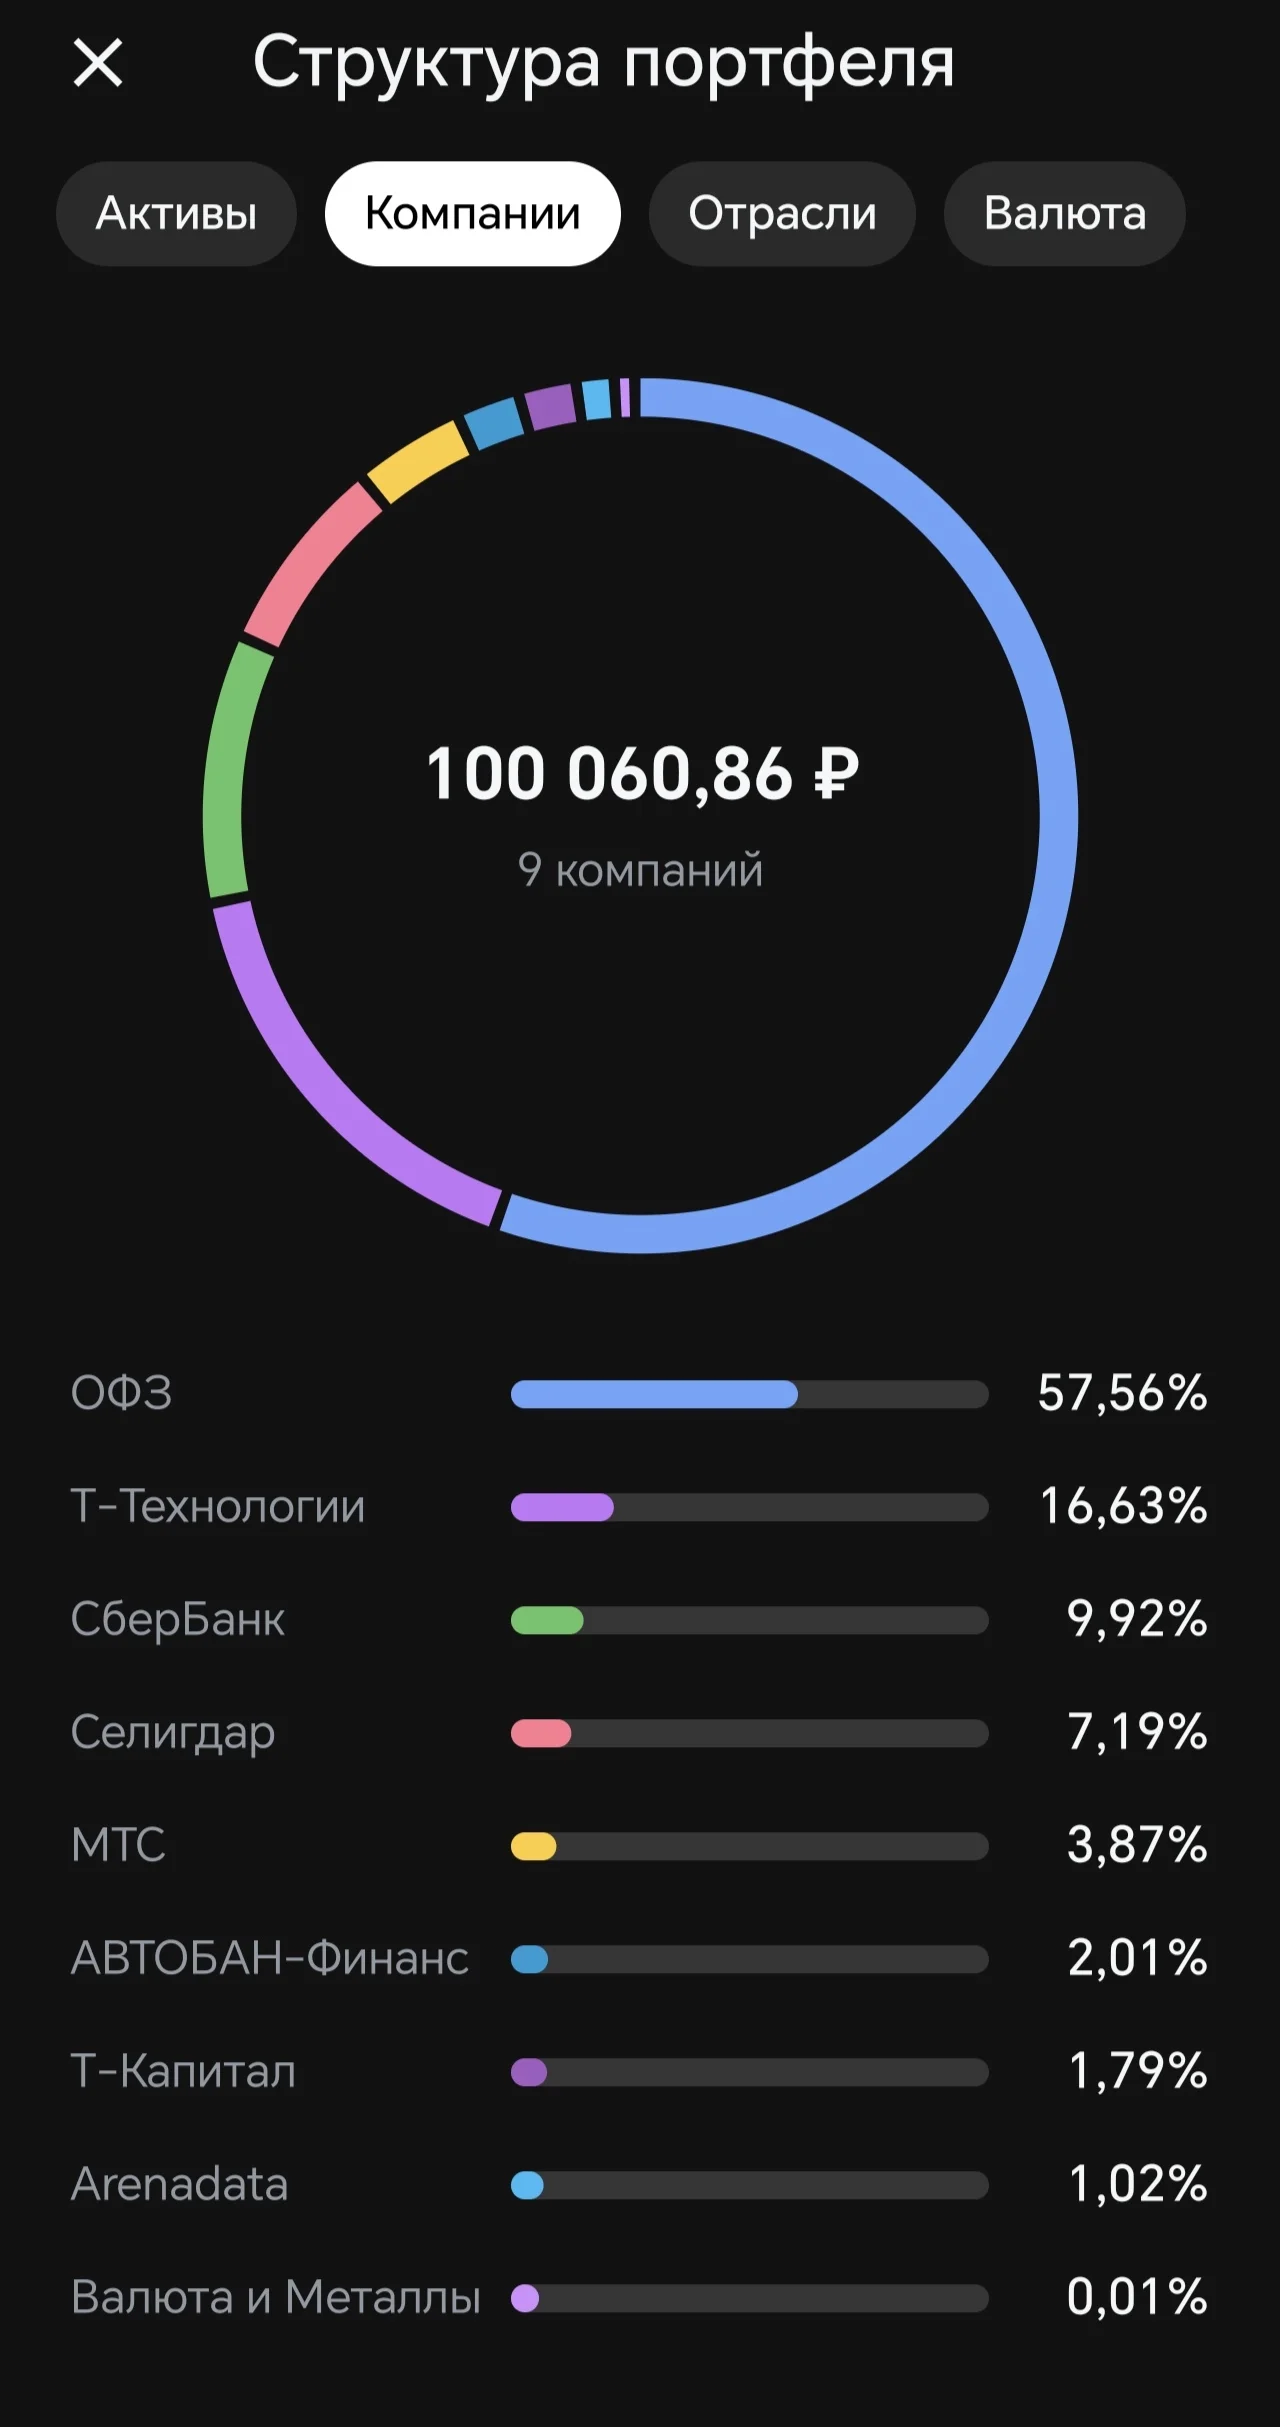Open the Т-Технологии row label
The width and height of the screenshot is (1280, 2427).
(x=218, y=1506)
